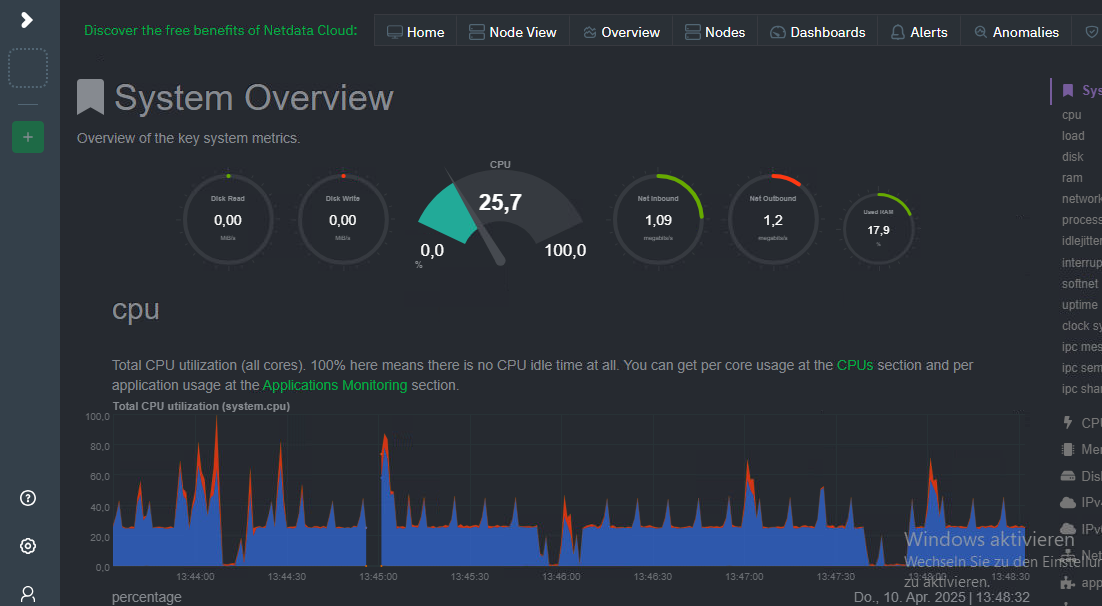
Task: Jump to cpu in right menu
Action: (1071, 115)
